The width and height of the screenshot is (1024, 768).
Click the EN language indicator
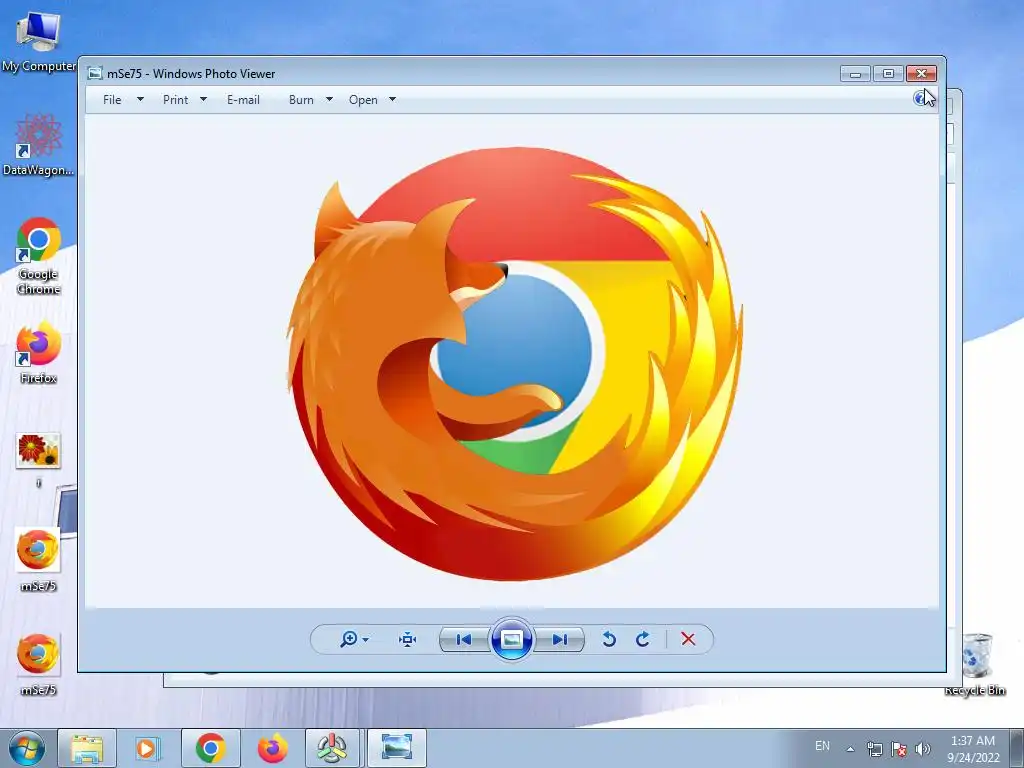click(822, 746)
